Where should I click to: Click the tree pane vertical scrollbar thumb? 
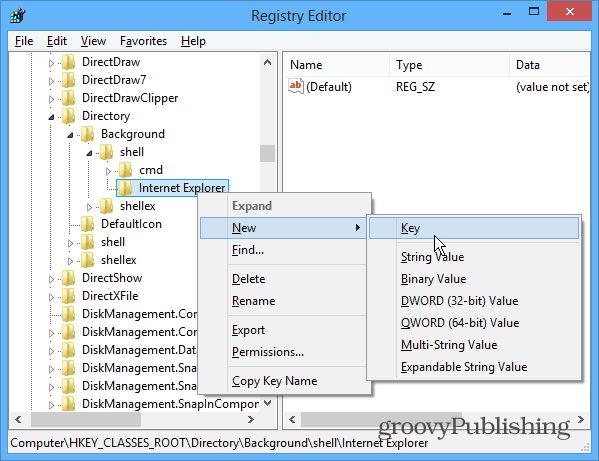click(267, 154)
